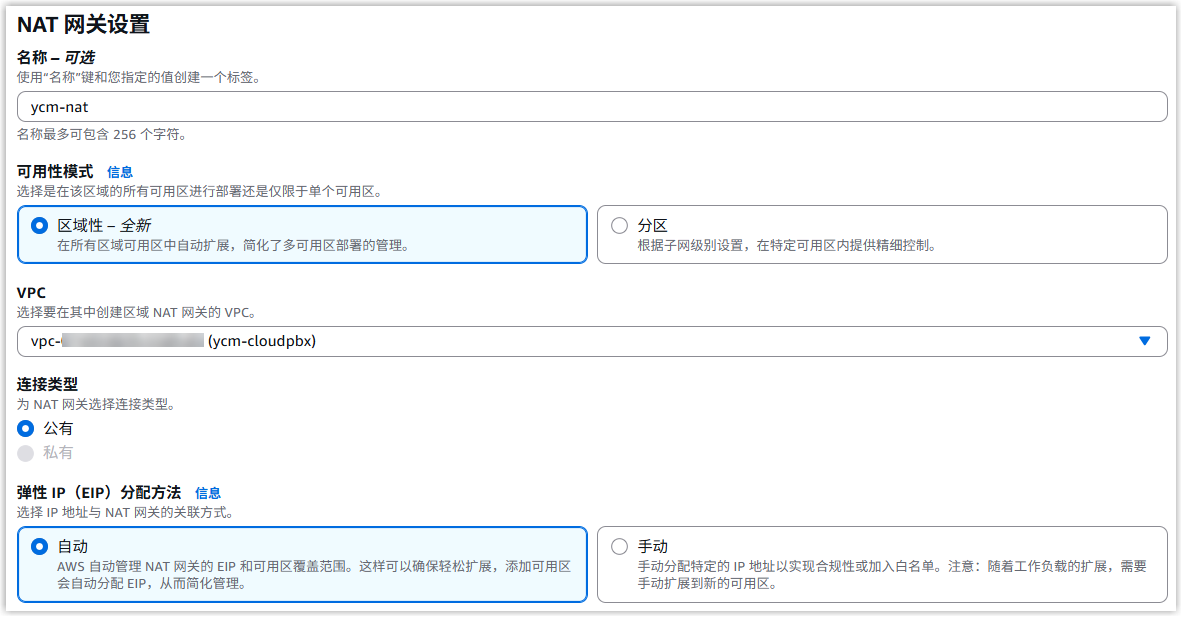Click the 私有 label text

pyautogui.click(x=58, y=453)
